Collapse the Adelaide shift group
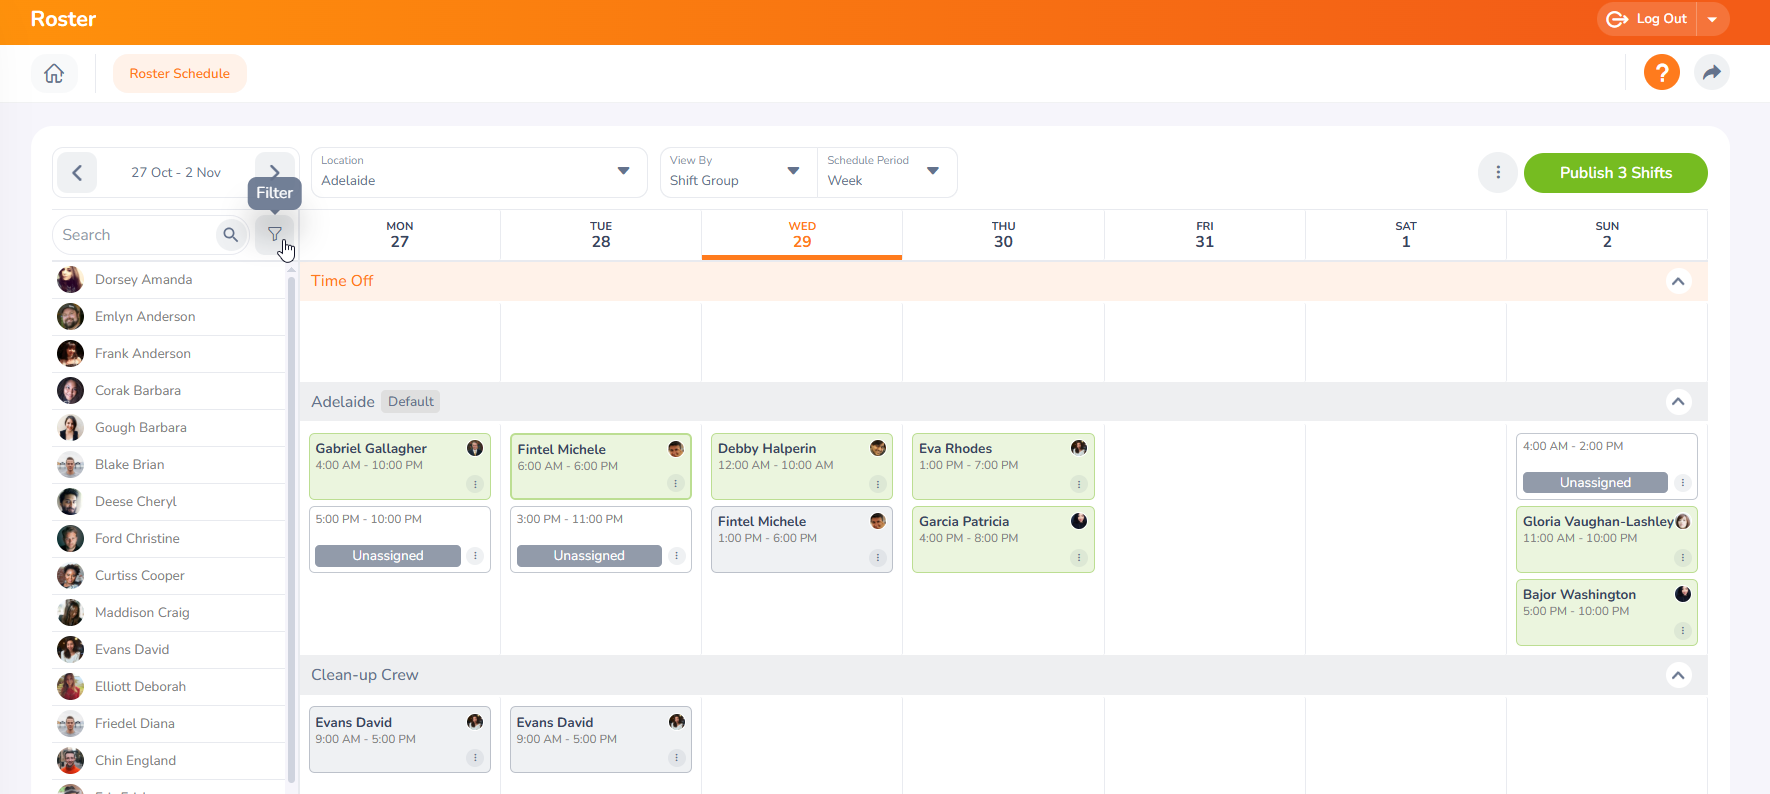Image resolution: width=1770 pixels, height=794 pixels. coord(1677,402)
